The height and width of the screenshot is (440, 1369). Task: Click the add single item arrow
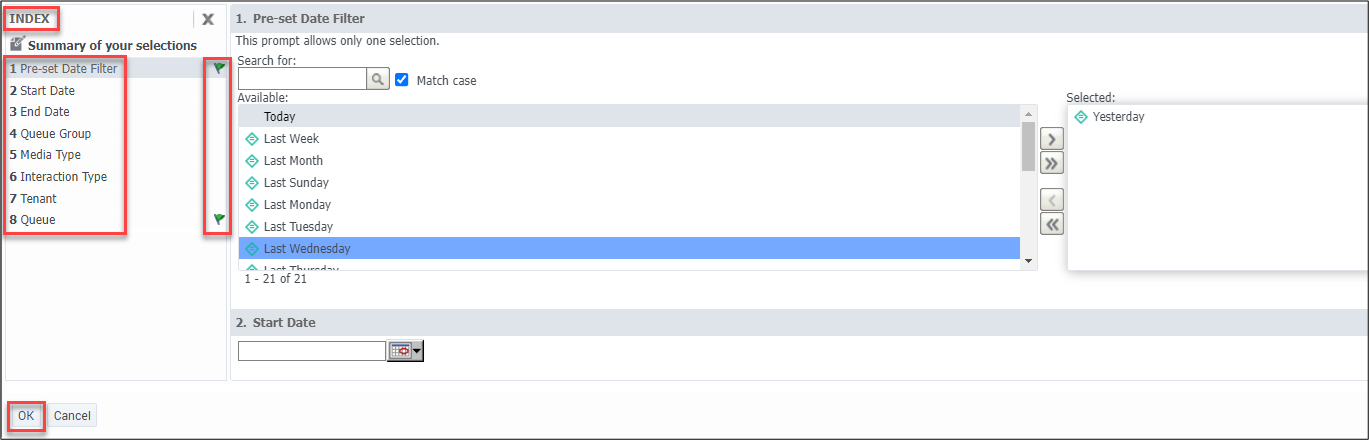[1052, 139]
